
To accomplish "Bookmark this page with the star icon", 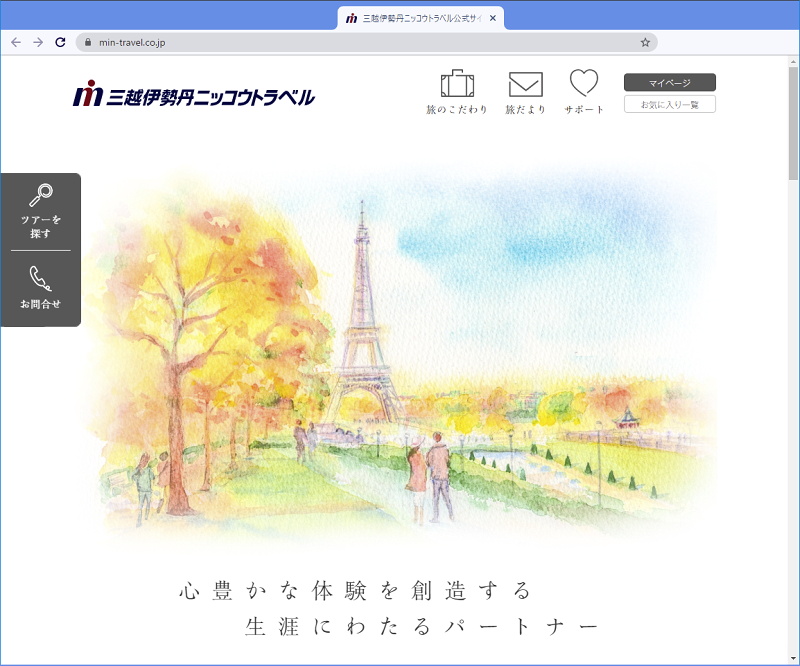I will pos(645,42).
